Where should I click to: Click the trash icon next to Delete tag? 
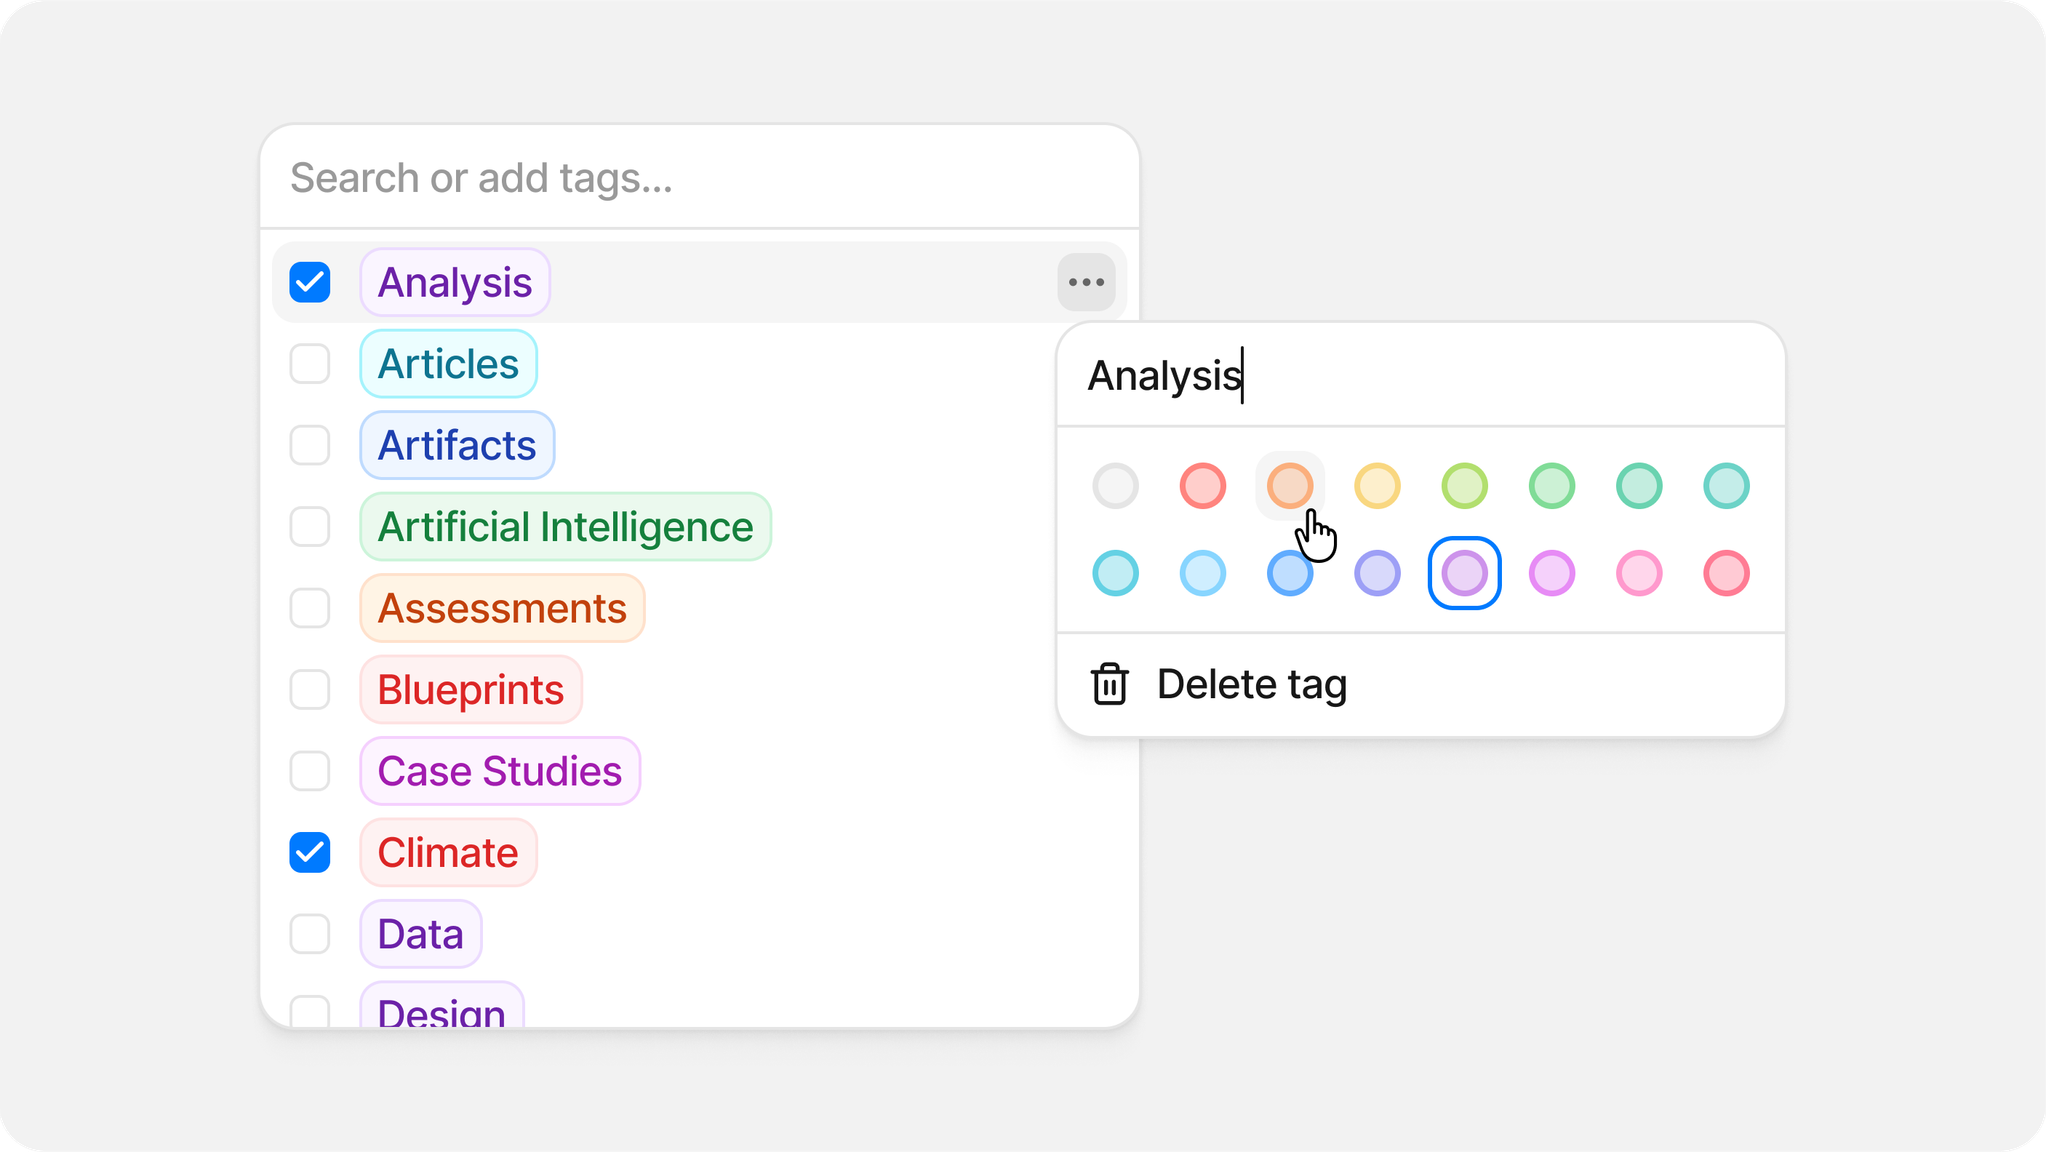1110,683
